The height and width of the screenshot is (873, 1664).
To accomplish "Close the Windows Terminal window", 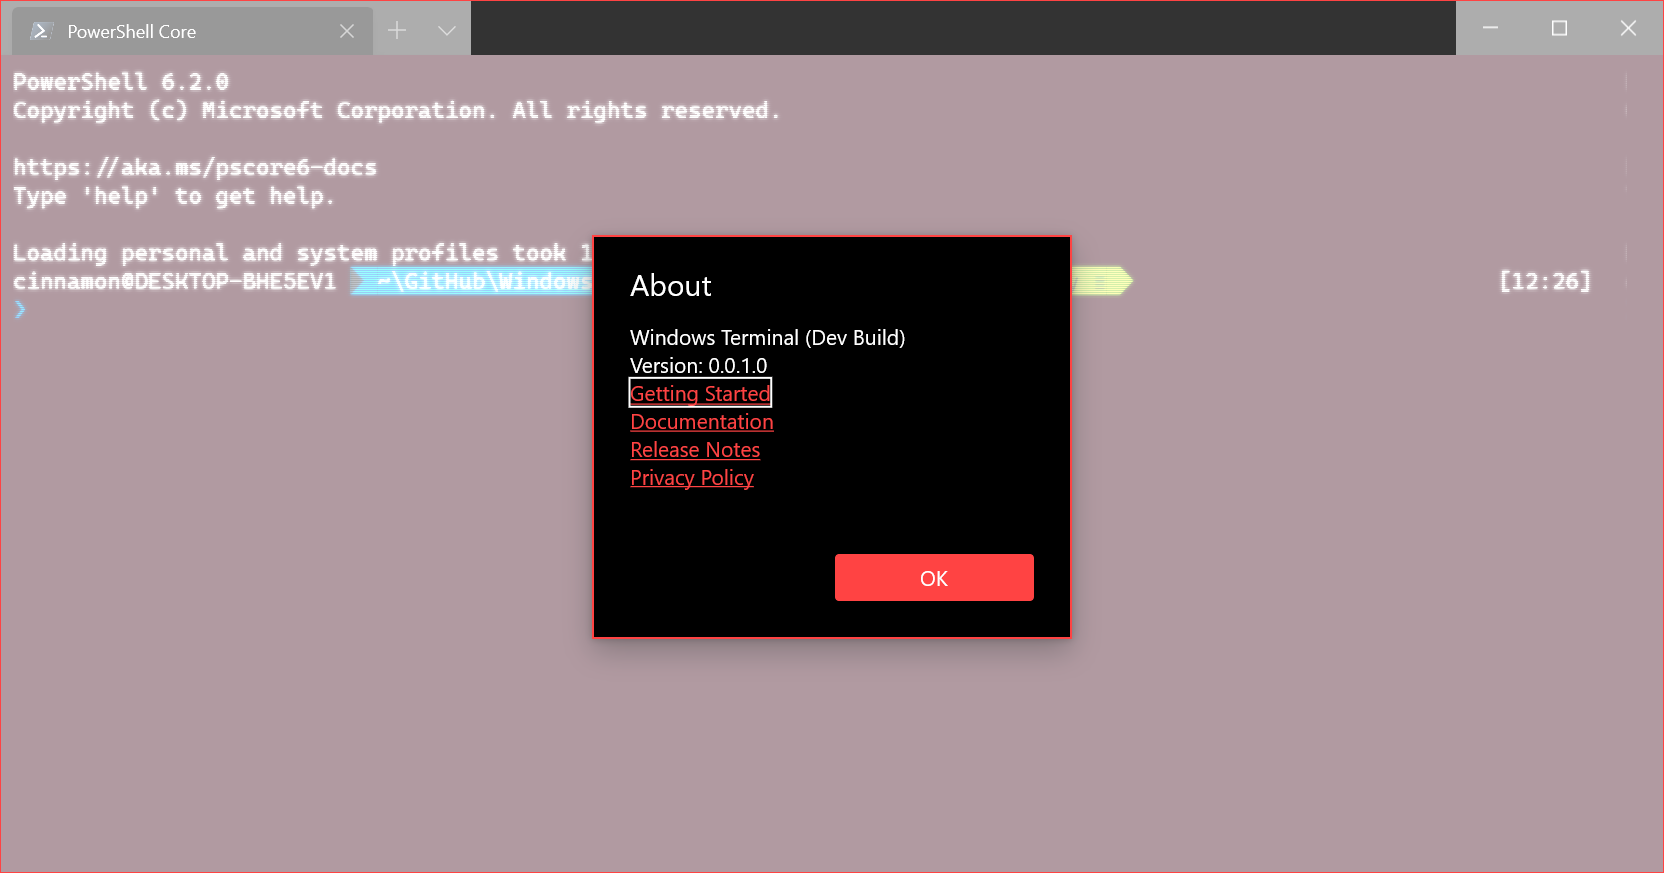I will (x=1628, y=28).
